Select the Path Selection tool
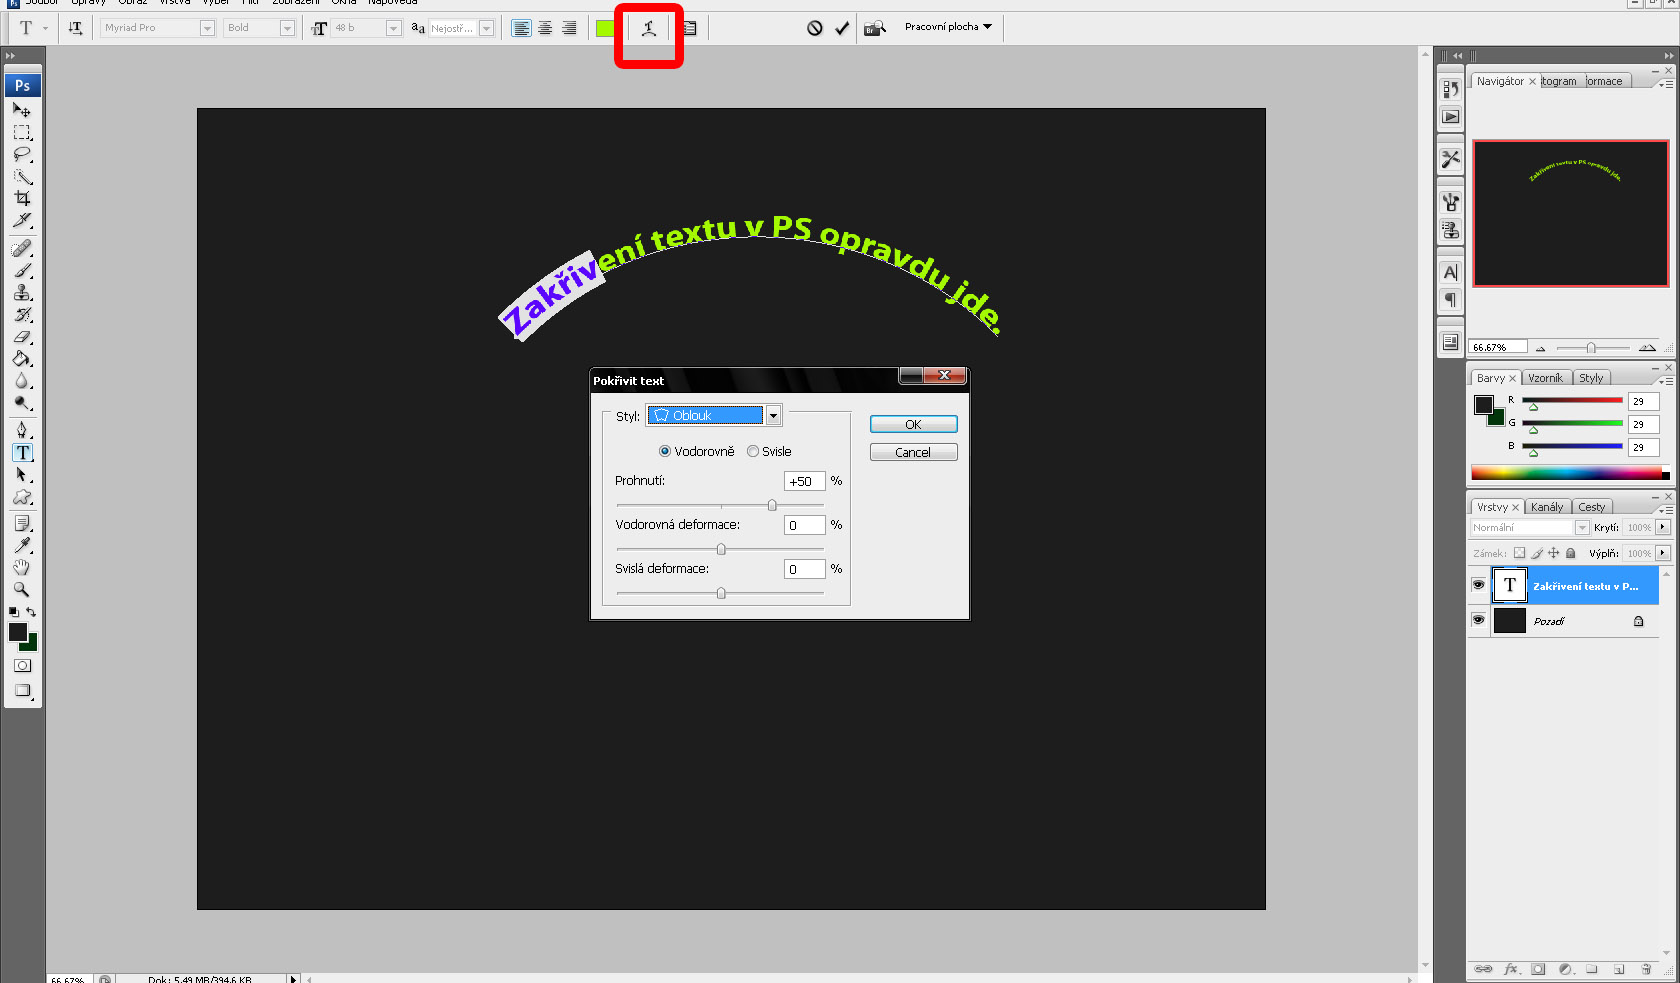This screenshot has width=1680, height=983. point(22,474)
